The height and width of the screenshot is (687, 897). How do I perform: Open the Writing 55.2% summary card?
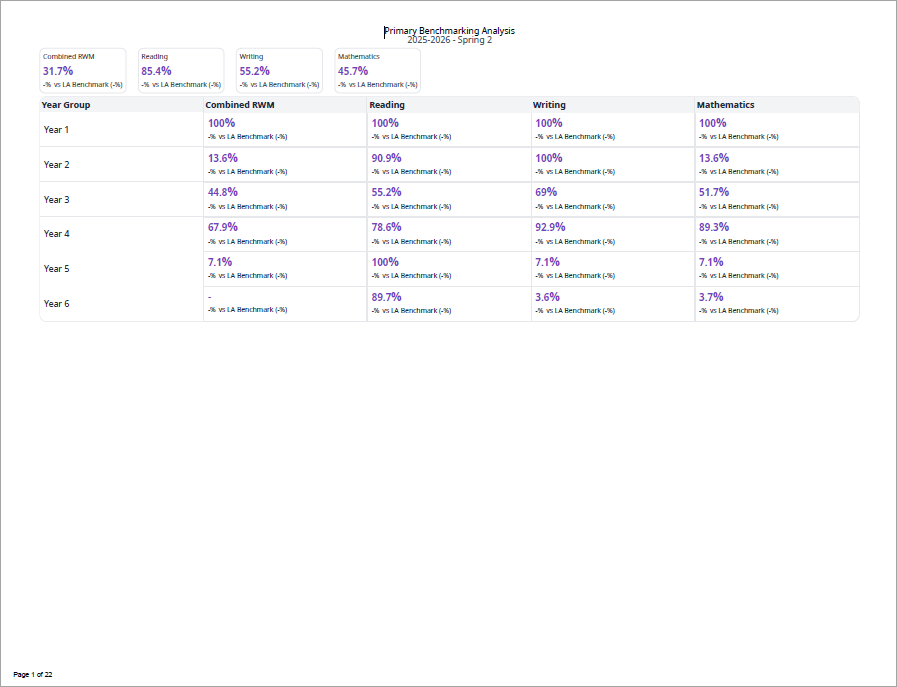click(x=279, y=70)
